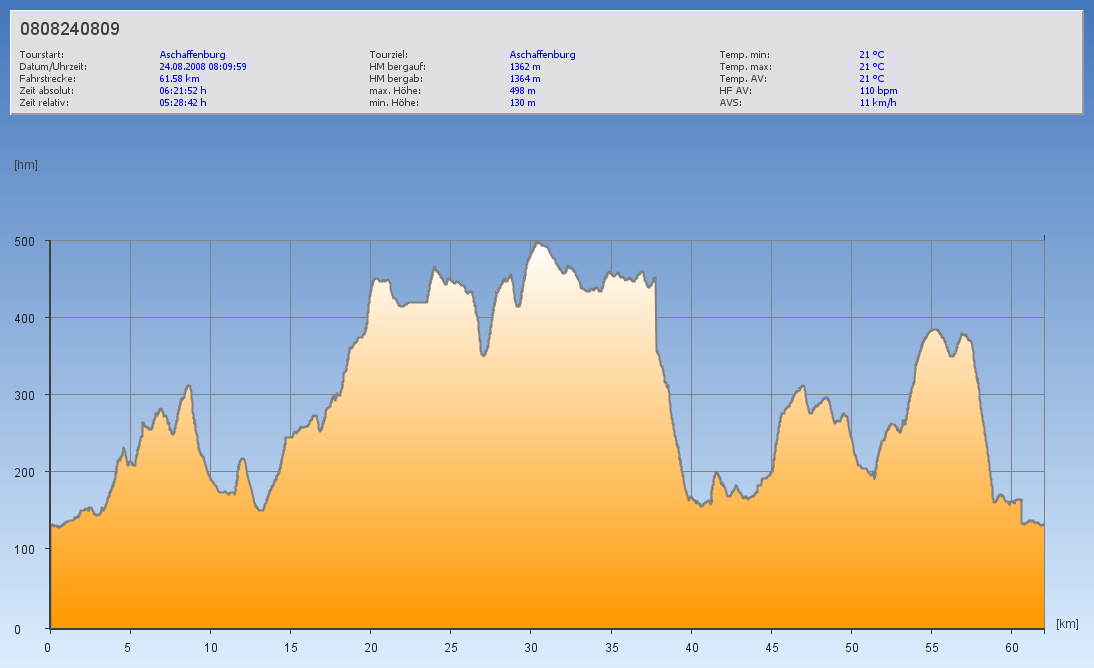
Task: Select the HM bergab value 1364 m
Action: (525, 78)
